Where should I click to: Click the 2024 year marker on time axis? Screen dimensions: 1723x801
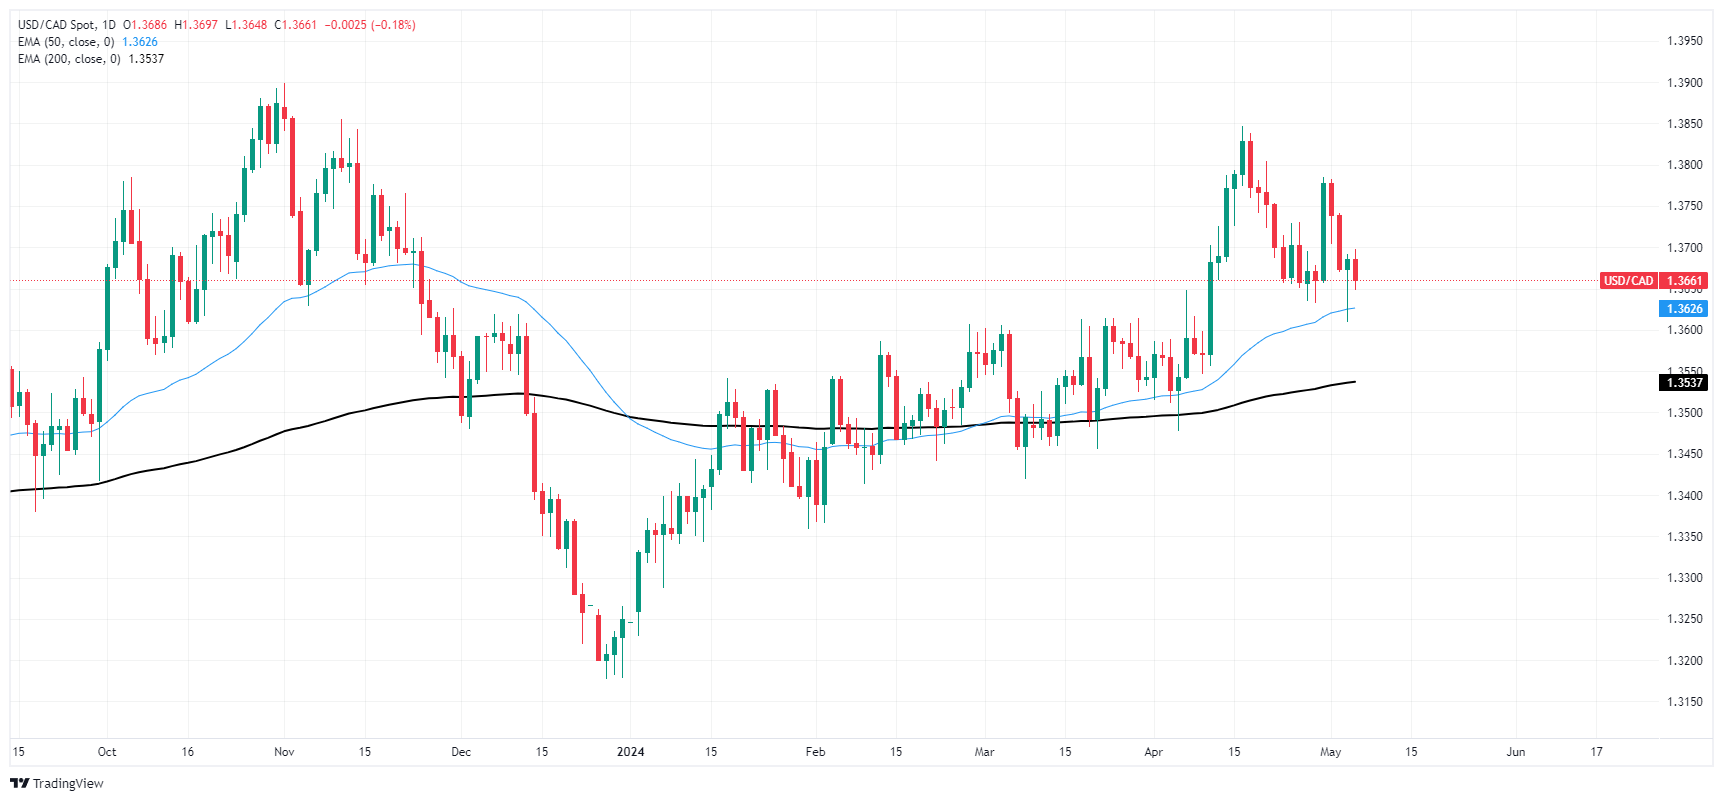630,752
